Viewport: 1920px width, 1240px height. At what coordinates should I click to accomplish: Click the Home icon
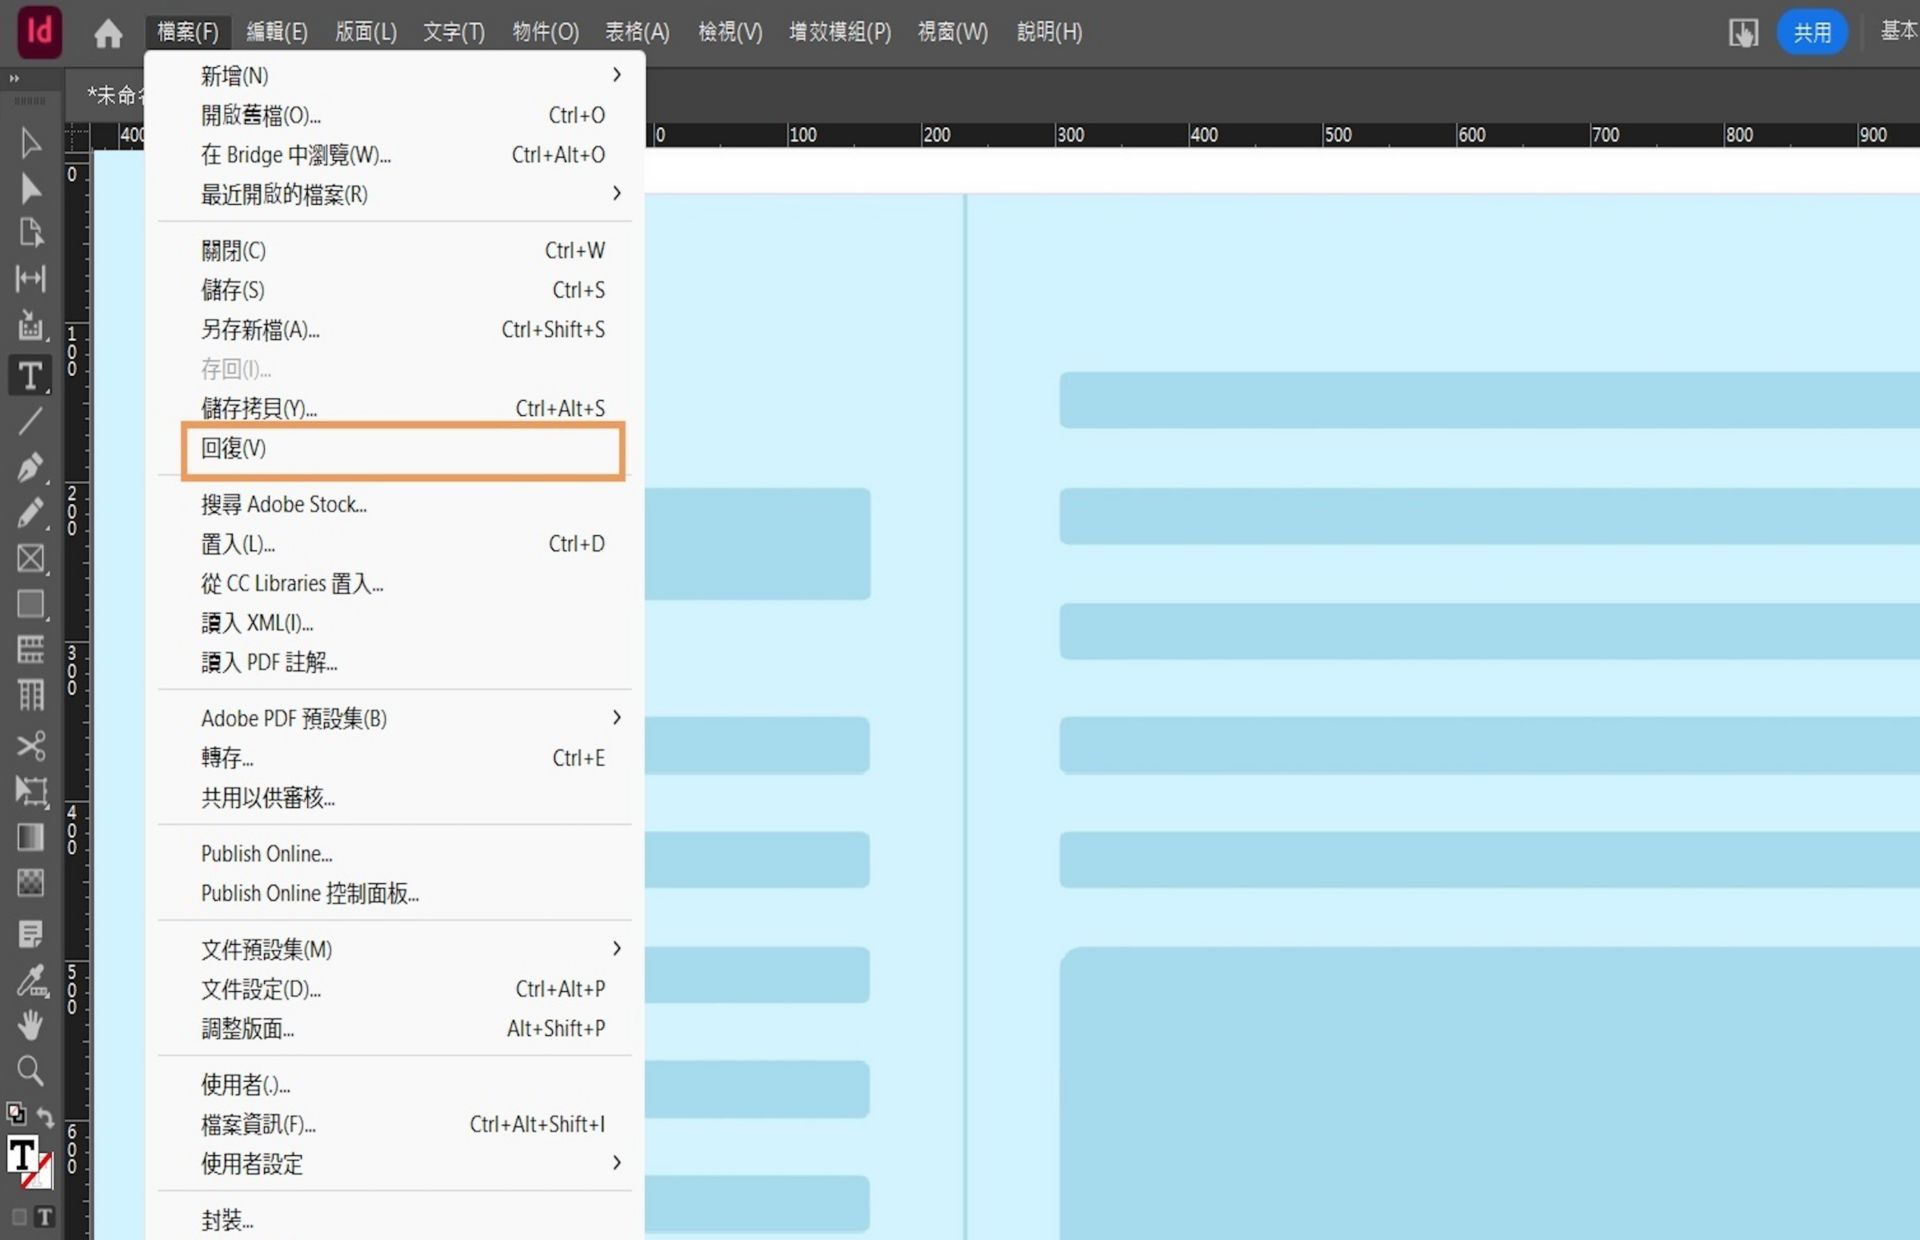click(108, 33)
